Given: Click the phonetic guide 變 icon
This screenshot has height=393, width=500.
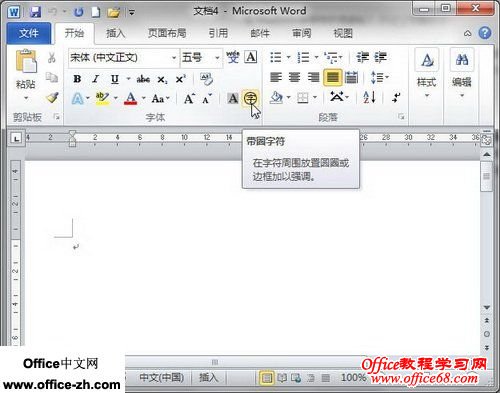Looking at the screenshot, I should [x=233, y=57].
